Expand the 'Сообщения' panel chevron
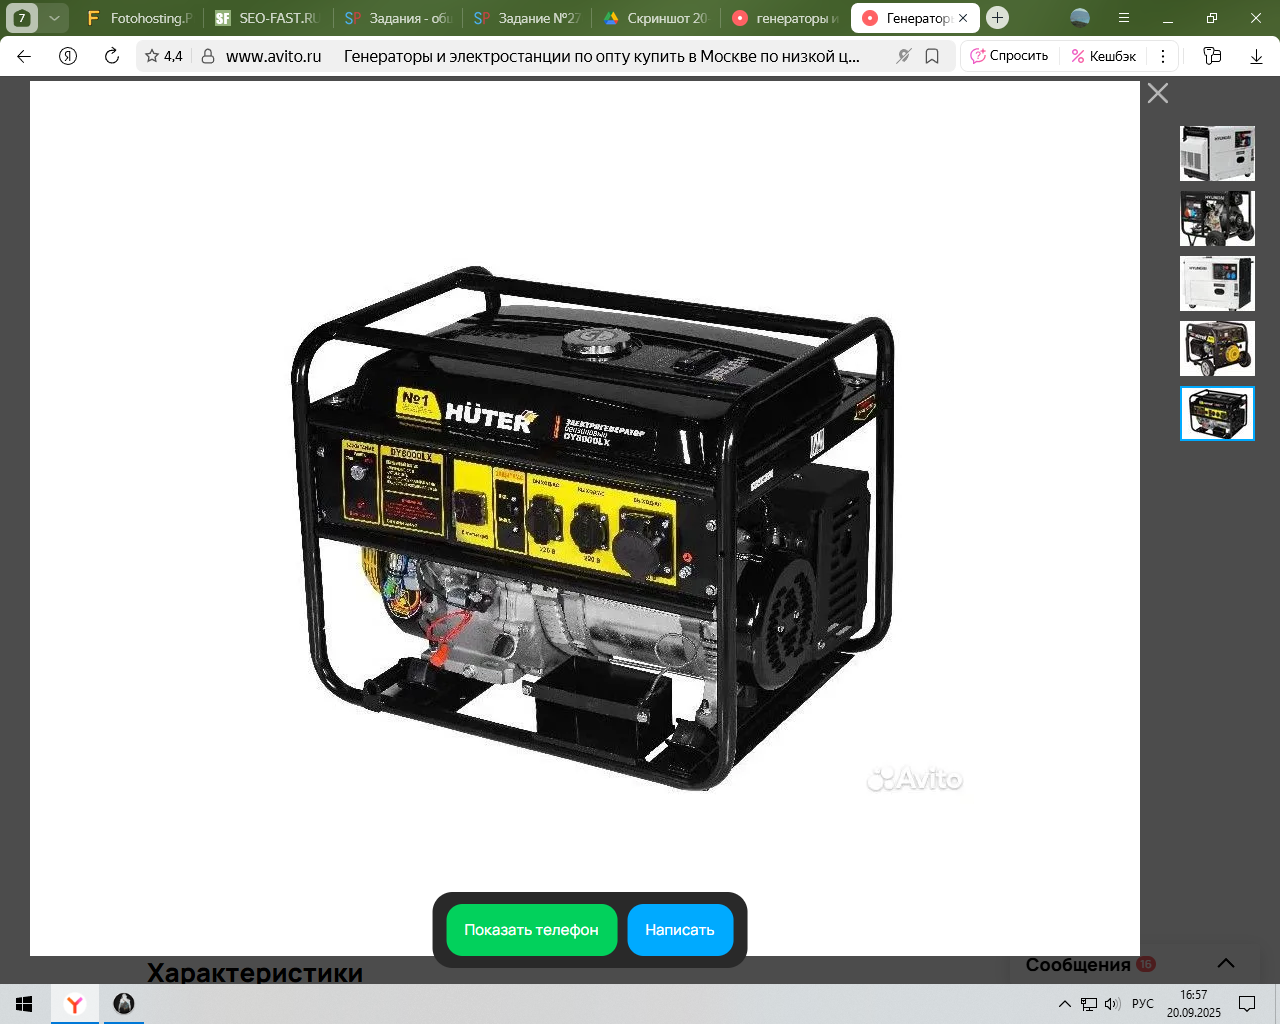 1226,963
